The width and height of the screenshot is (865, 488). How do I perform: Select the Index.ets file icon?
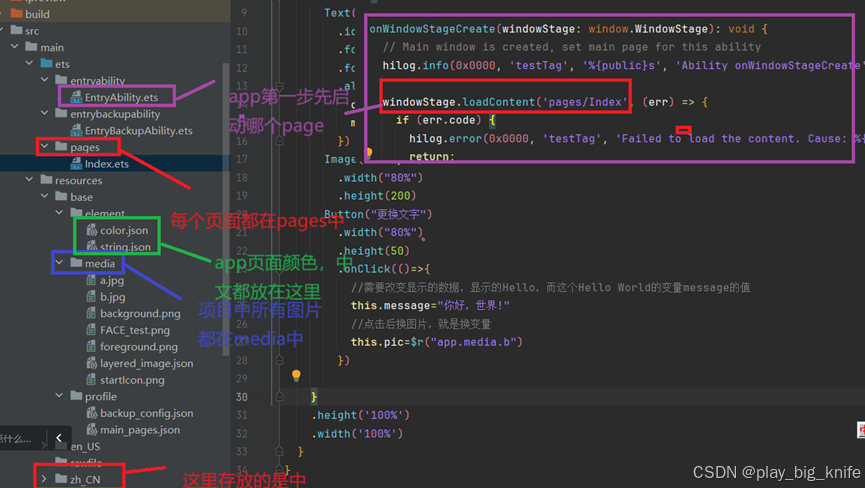click(x=76, y=164)
